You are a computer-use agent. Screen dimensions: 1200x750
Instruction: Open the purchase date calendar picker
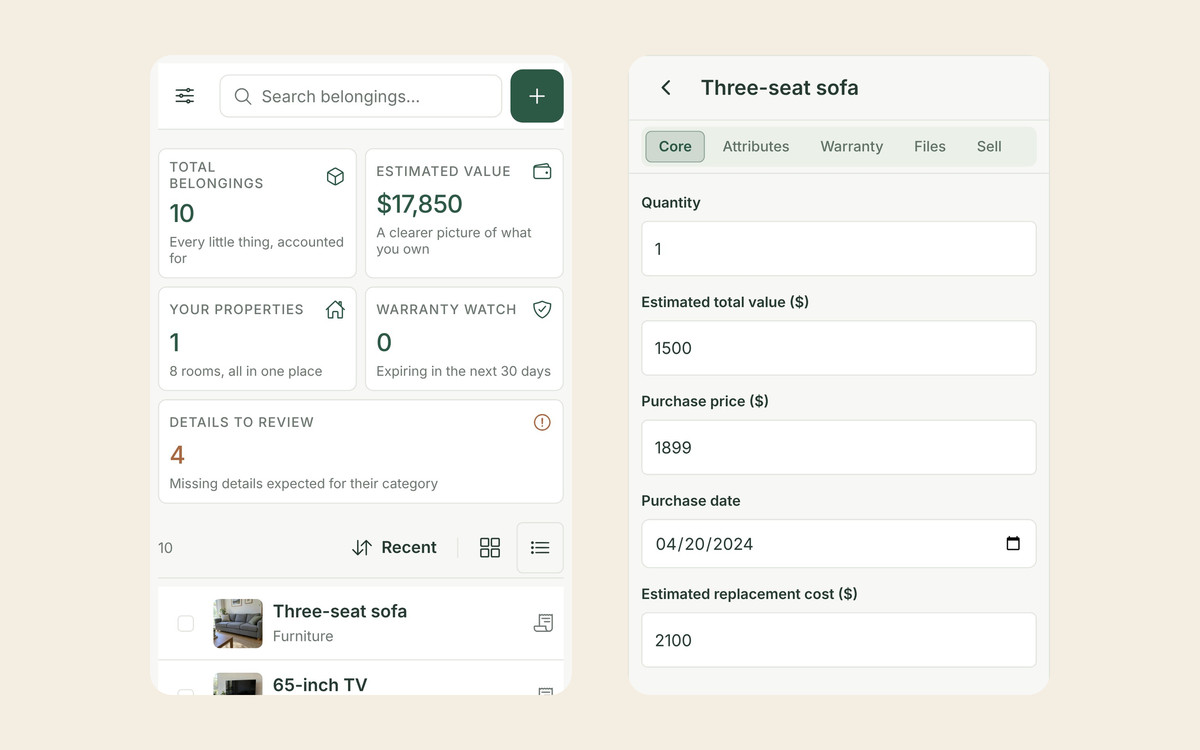click(x=1013, y=544)
